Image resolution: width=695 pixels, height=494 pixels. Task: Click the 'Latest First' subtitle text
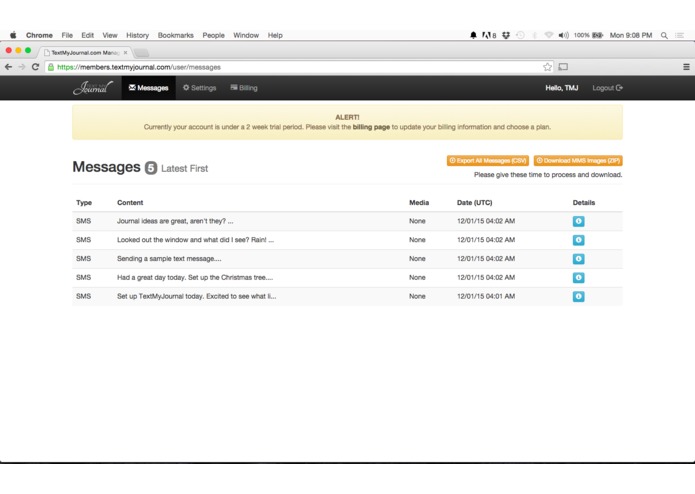coord(184,168)
